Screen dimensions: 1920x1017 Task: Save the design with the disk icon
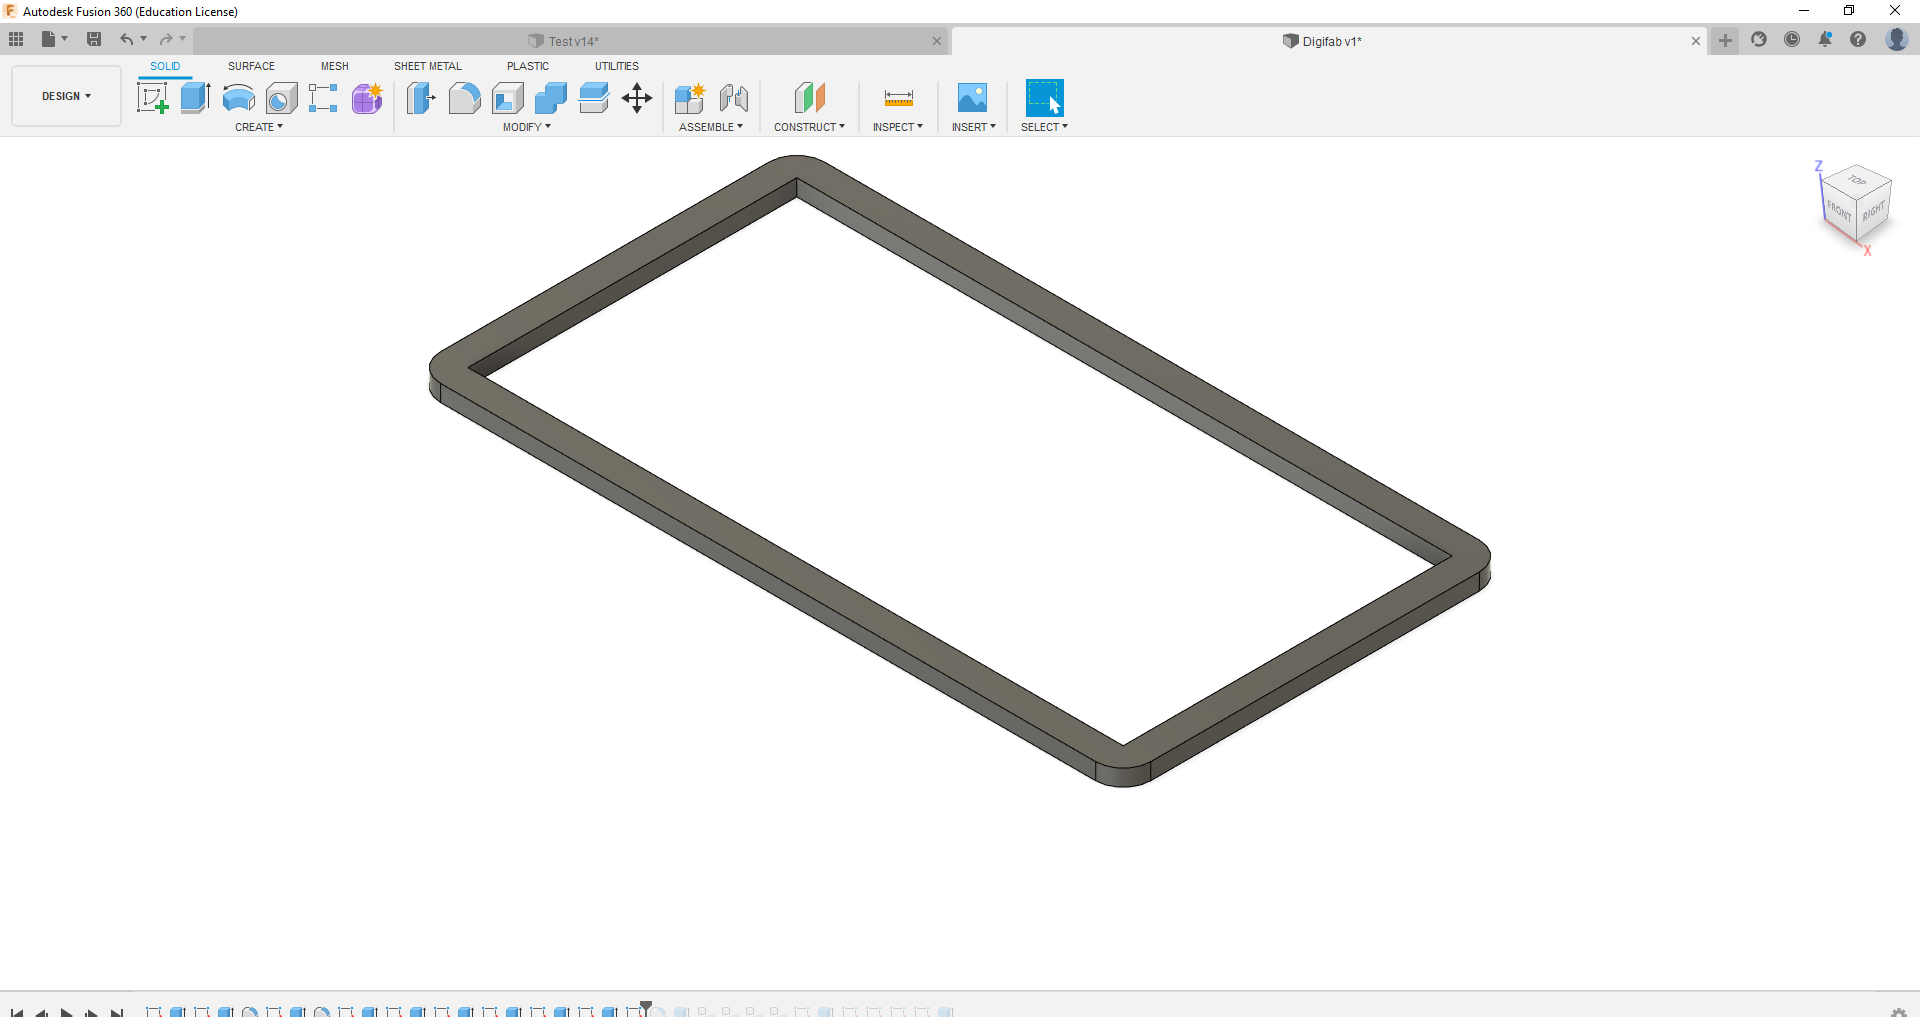click(x=94, y=39)
